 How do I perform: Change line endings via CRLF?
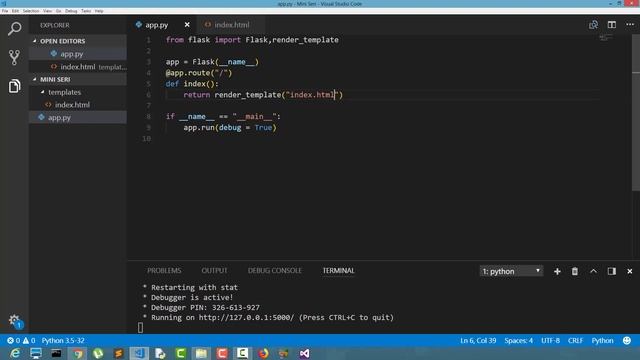click(x=575, y=340)
